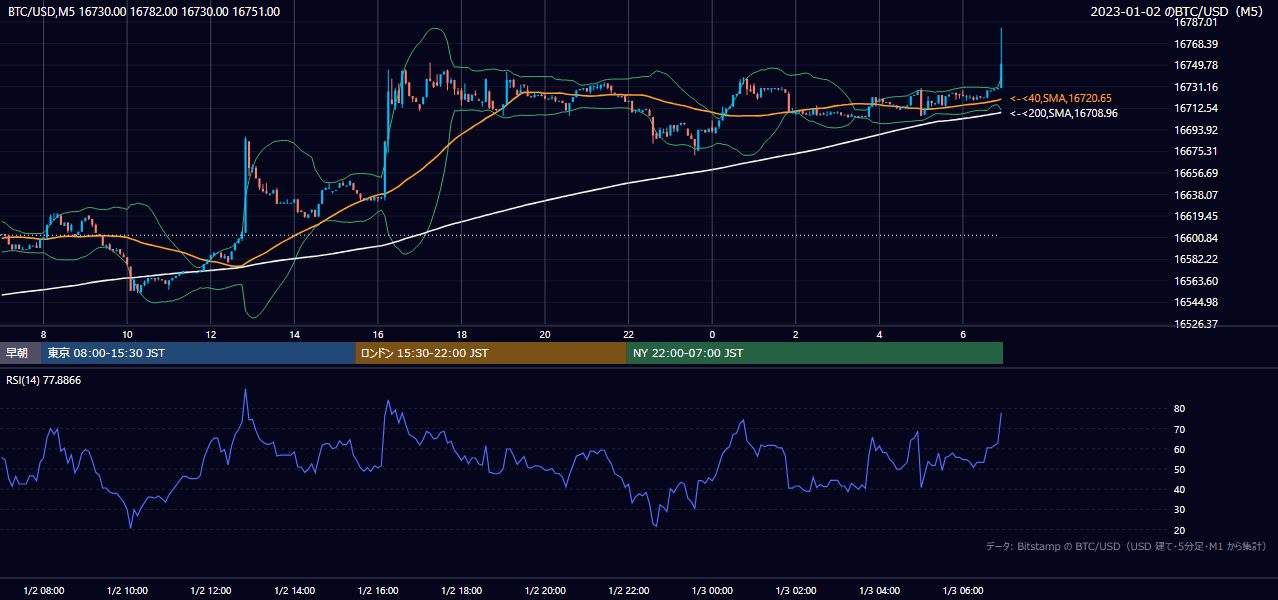Click the 東京 08:00-15:30 JST session bar

pos(198,353)
